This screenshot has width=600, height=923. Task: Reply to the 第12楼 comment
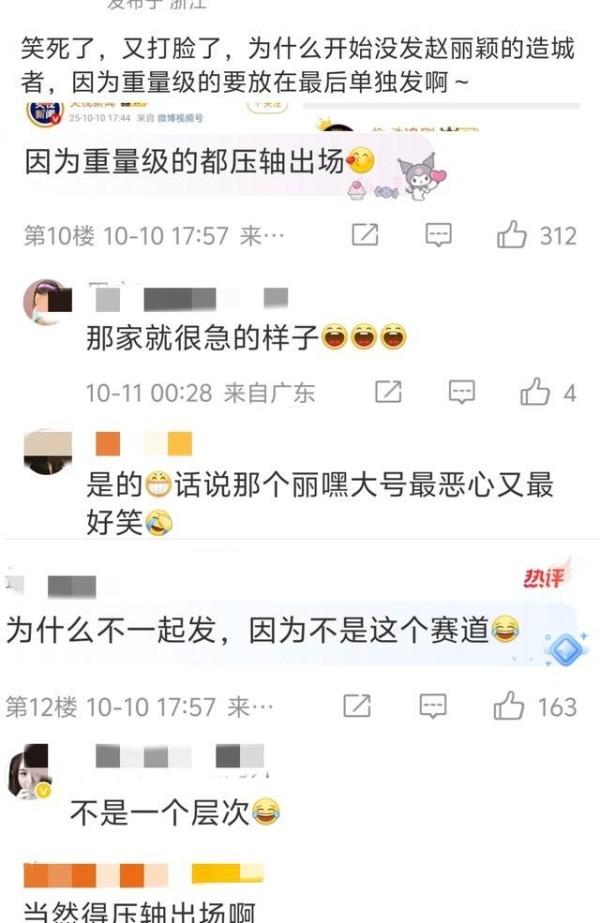[433, 706]
